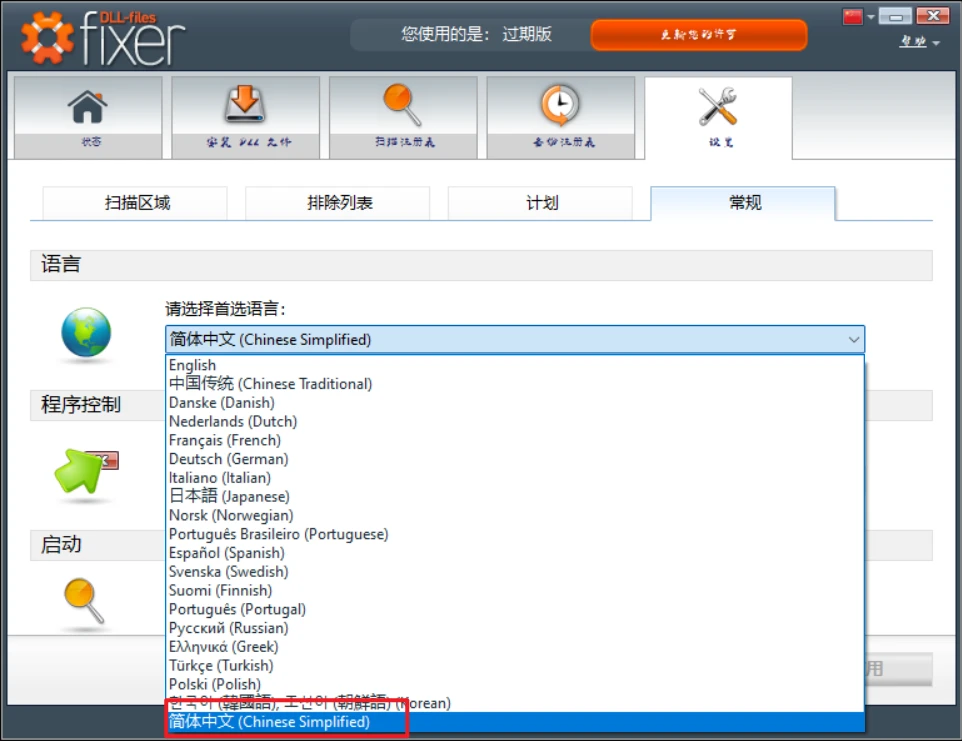Image resolution: width=962 pixels, height=741 pixels.
Task: Switch to the 扫描区域 tab
Action: coord(137,203)
